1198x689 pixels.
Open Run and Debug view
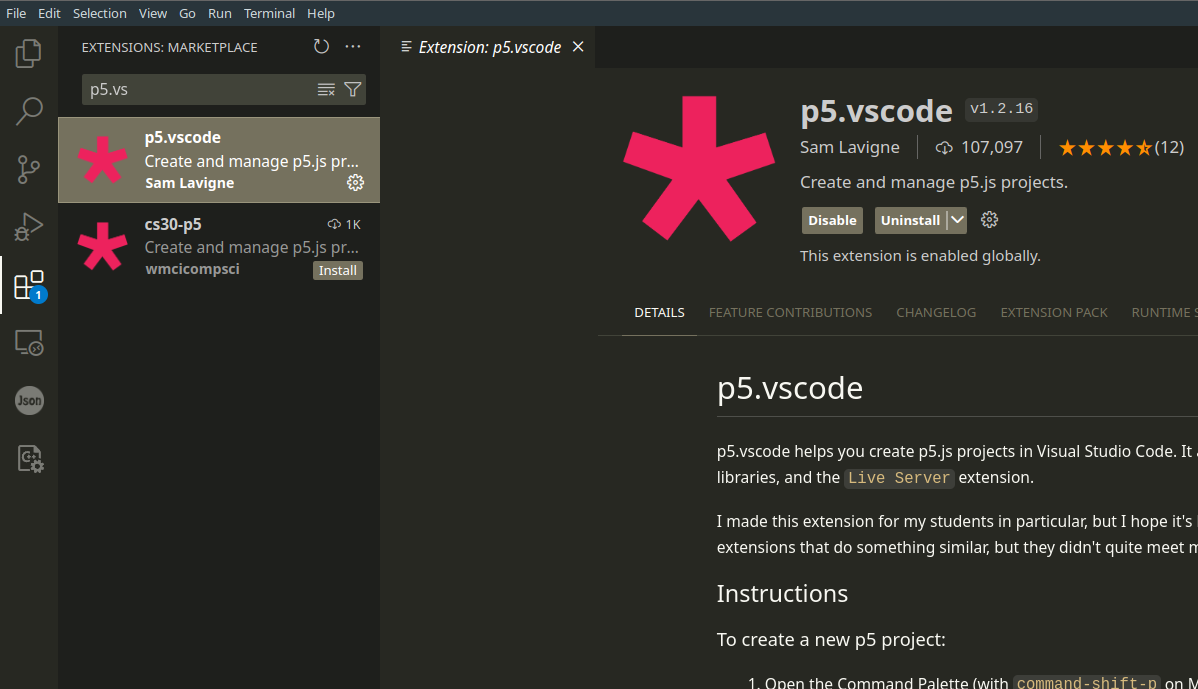tap(29, 227)
